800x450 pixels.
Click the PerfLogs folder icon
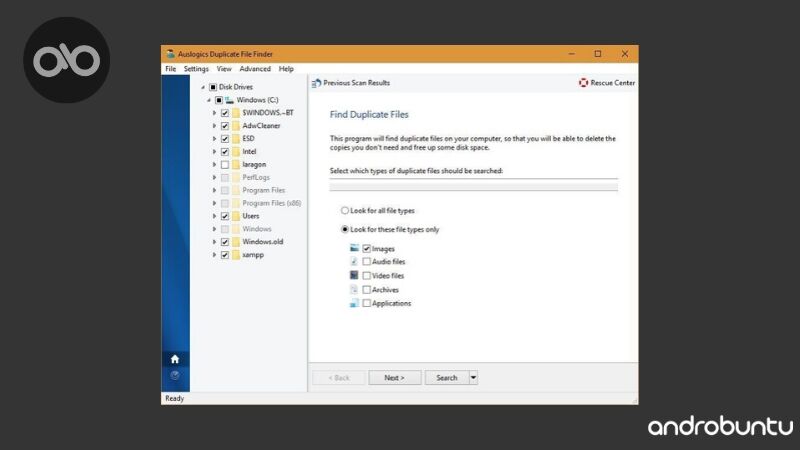pyautogui.click(x=236, y=177)
